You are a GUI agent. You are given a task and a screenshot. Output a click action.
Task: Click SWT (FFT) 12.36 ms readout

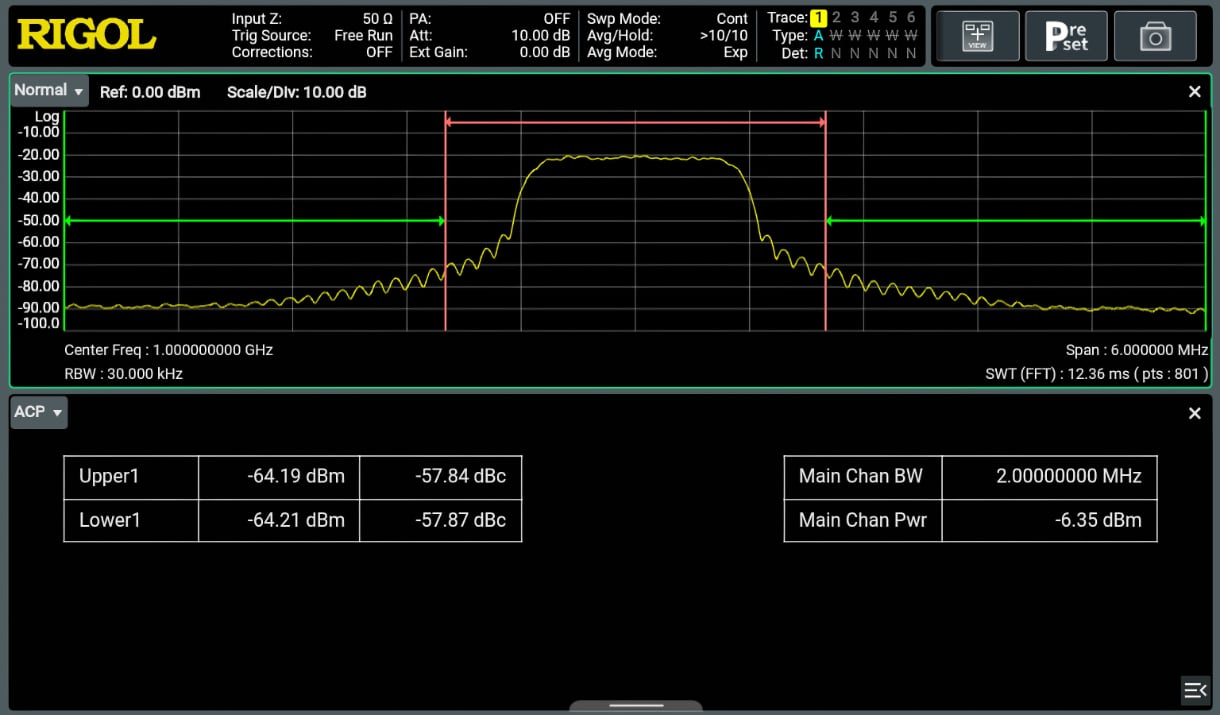click(1097, 374)
